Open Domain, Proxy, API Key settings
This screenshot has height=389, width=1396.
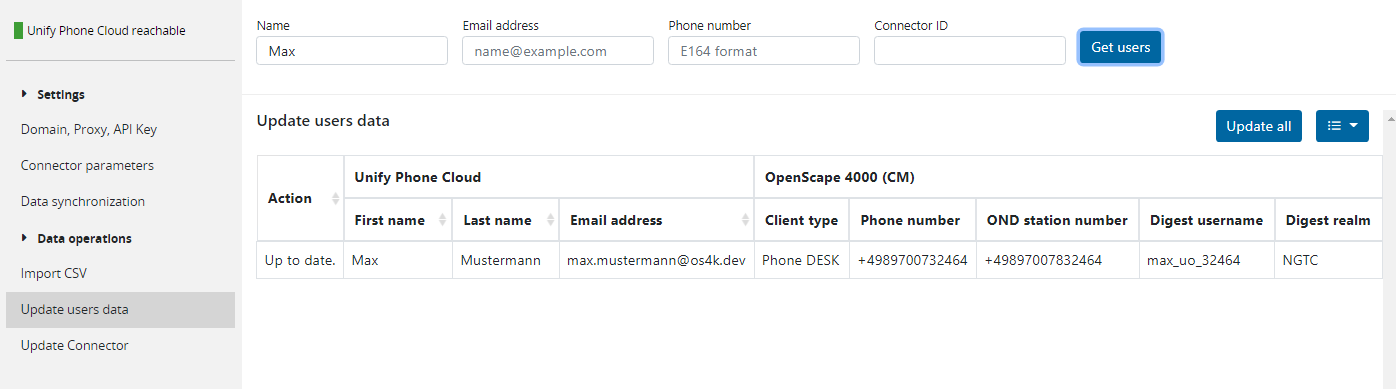point(89,130)
